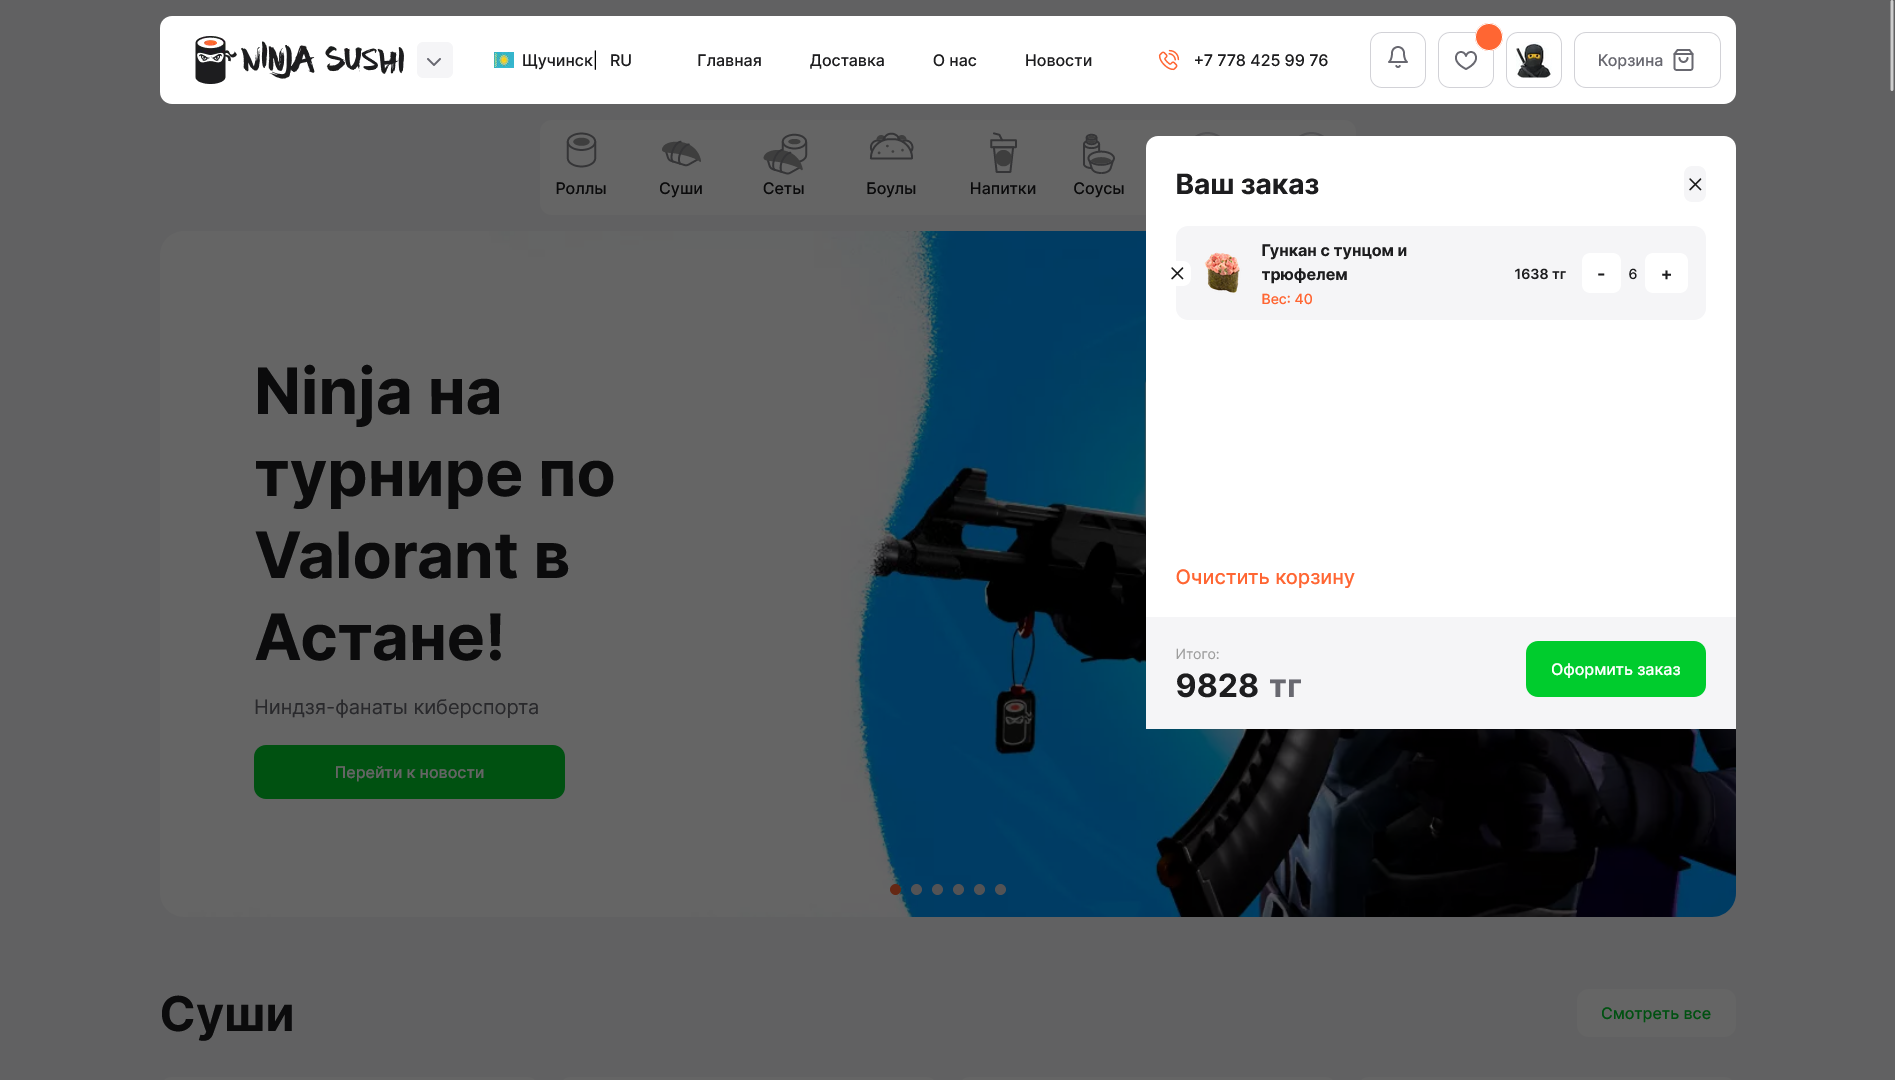Click Перейти к новости button
The image size is (1895, 1080).
[x=409, y=772]
